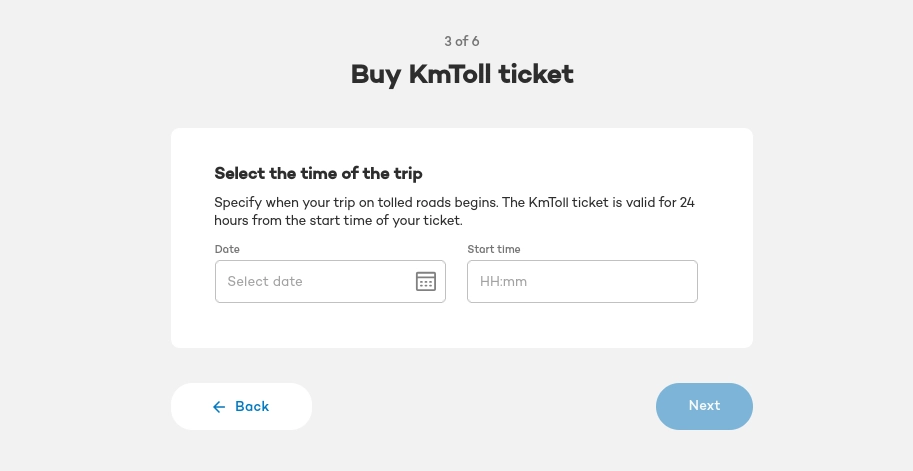Click the "Date" field label

[x=227, y=249]
